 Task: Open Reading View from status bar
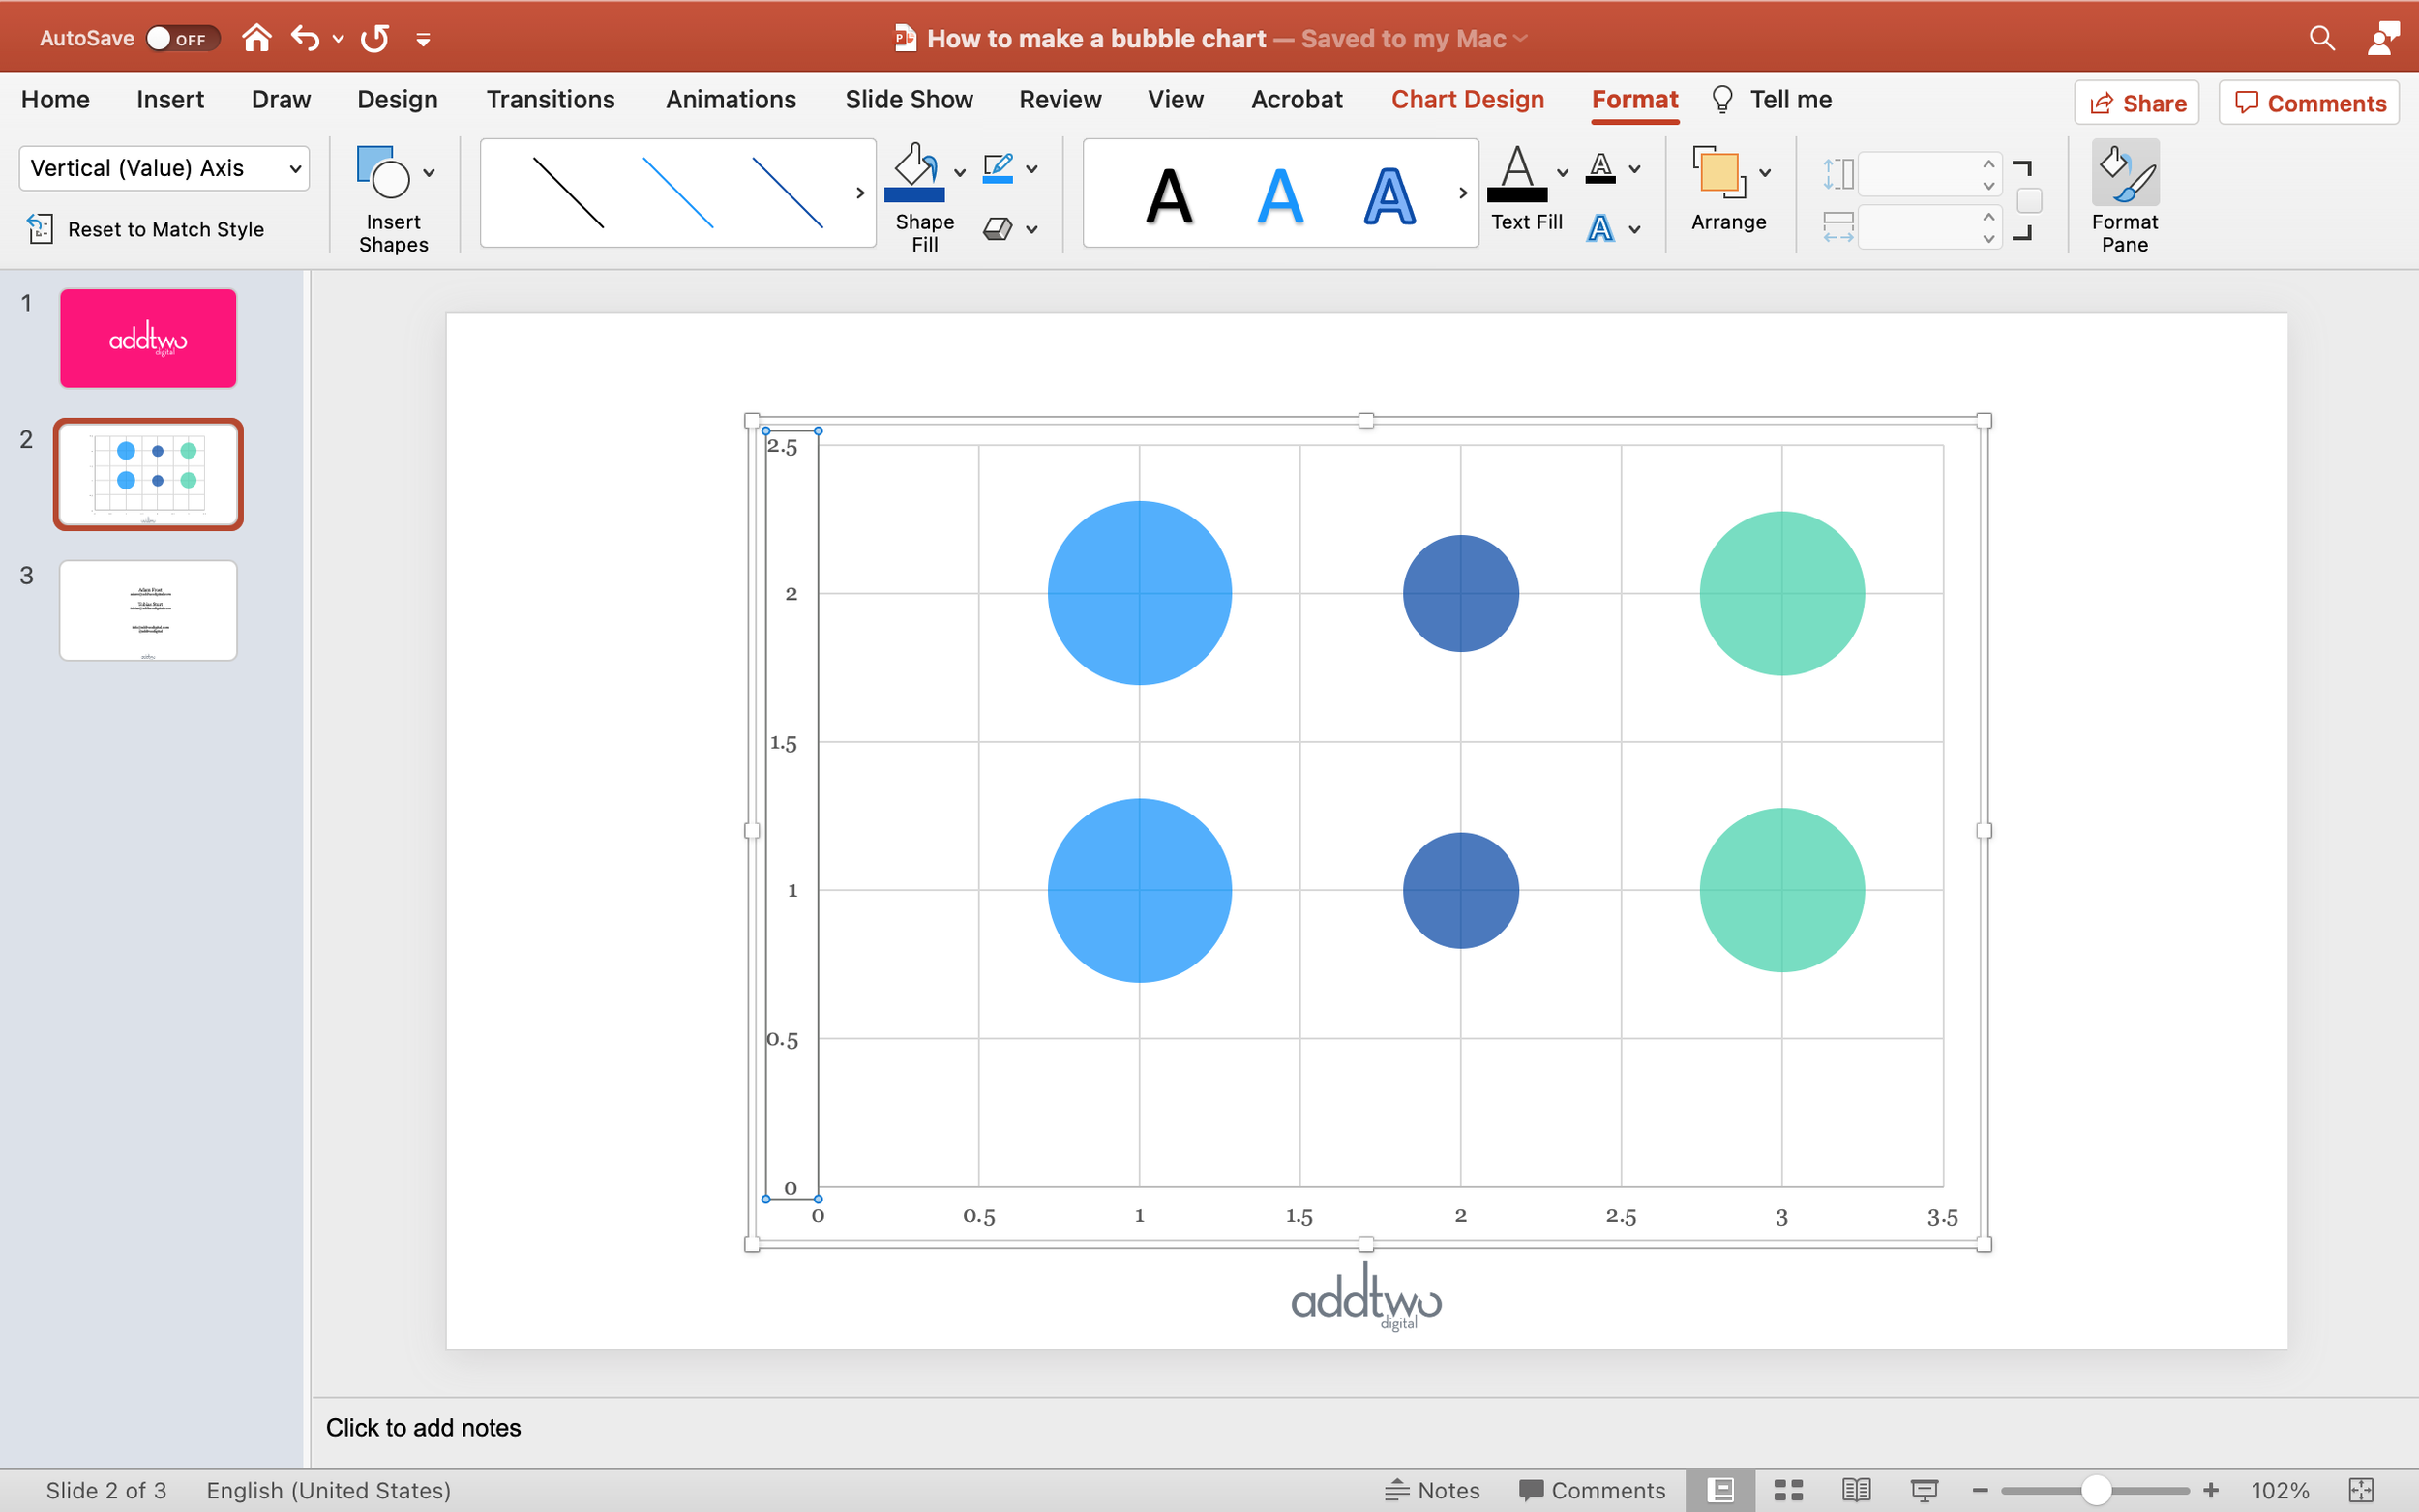(x=1856, y=1490)
